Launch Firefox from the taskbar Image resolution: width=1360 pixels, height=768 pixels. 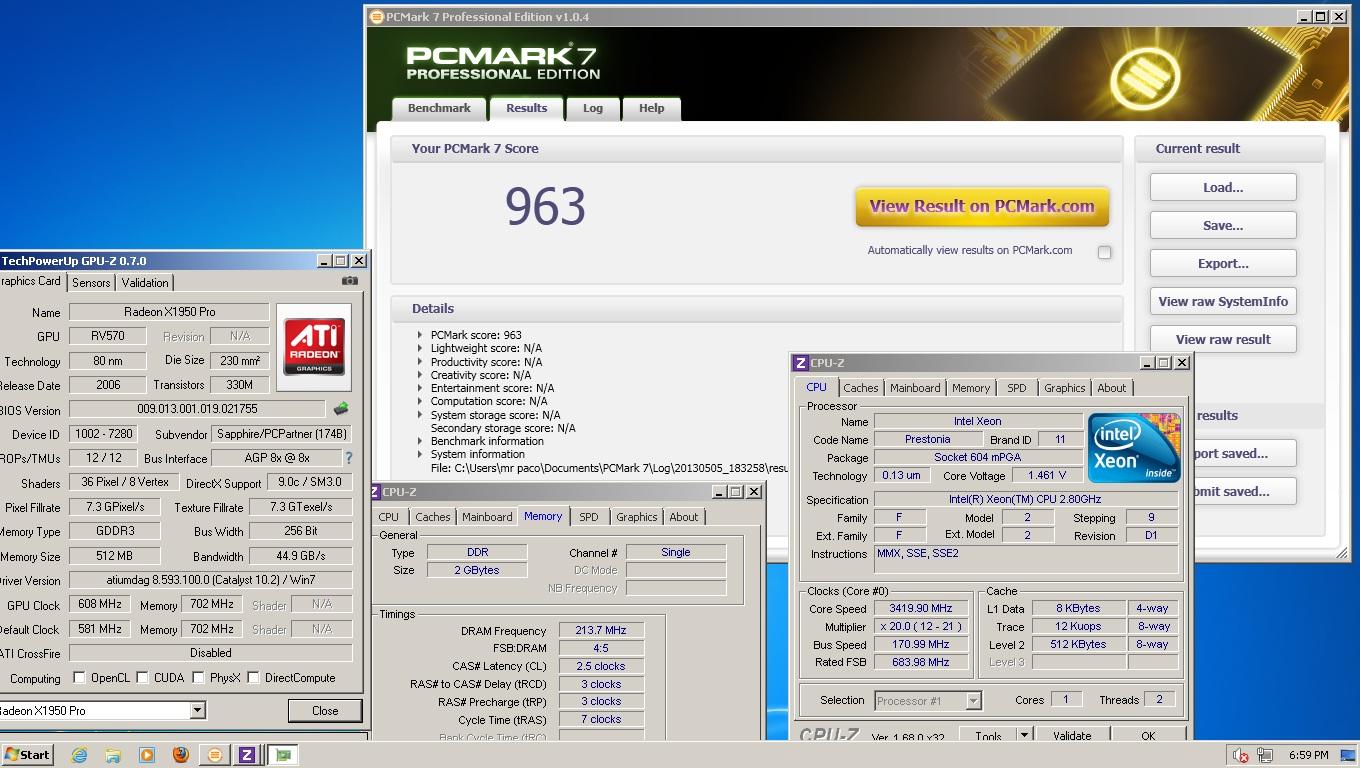[x=181, y=755]
